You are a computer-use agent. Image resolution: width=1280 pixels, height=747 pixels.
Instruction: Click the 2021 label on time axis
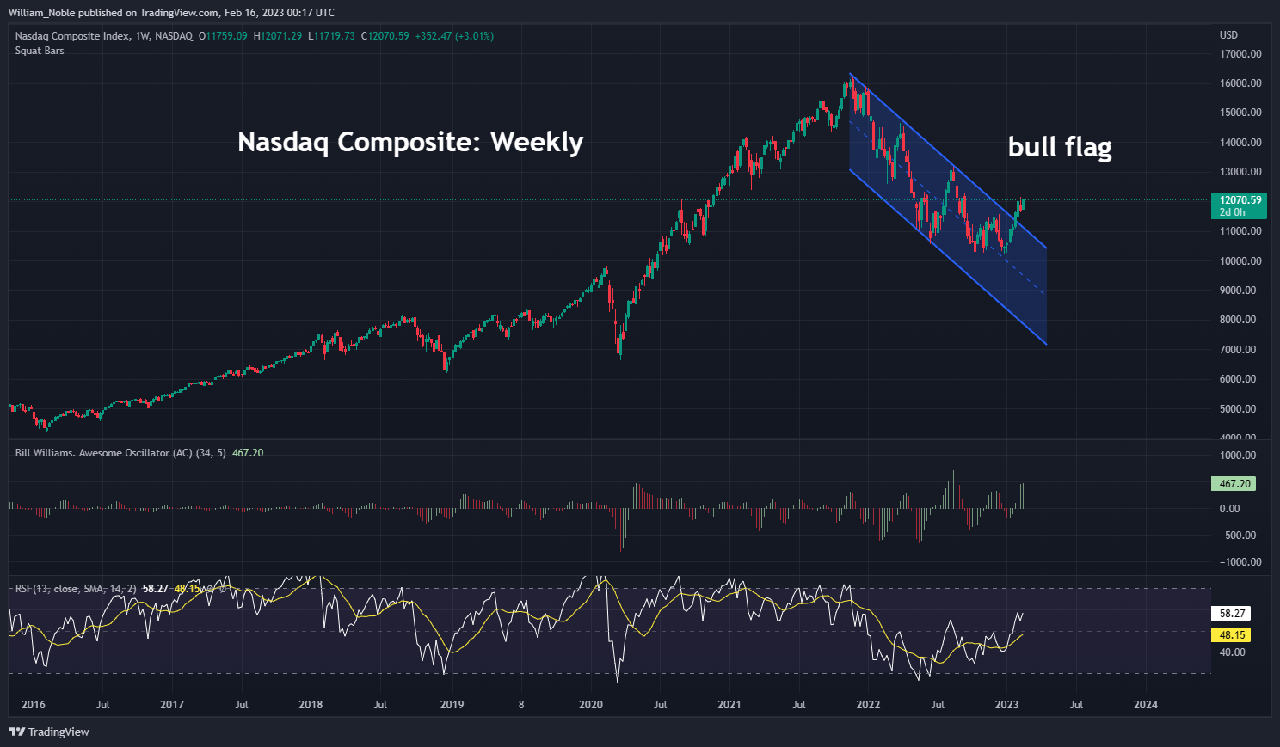tap(730, 704)
